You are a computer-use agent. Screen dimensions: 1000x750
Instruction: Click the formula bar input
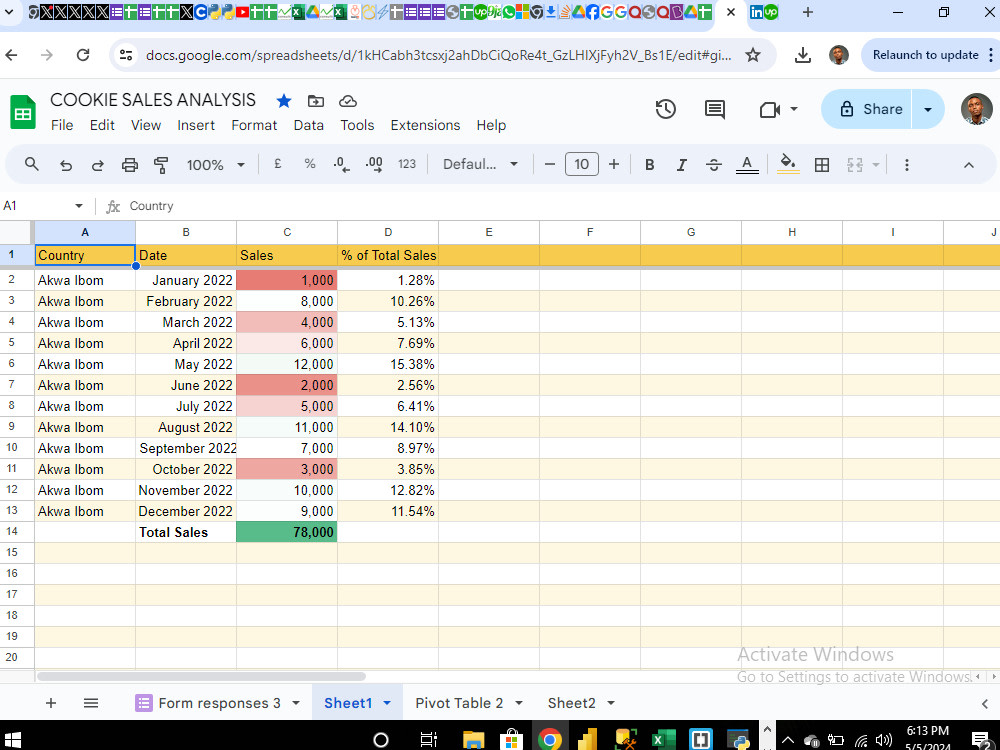pyautogui.click(x=561, y=206)
